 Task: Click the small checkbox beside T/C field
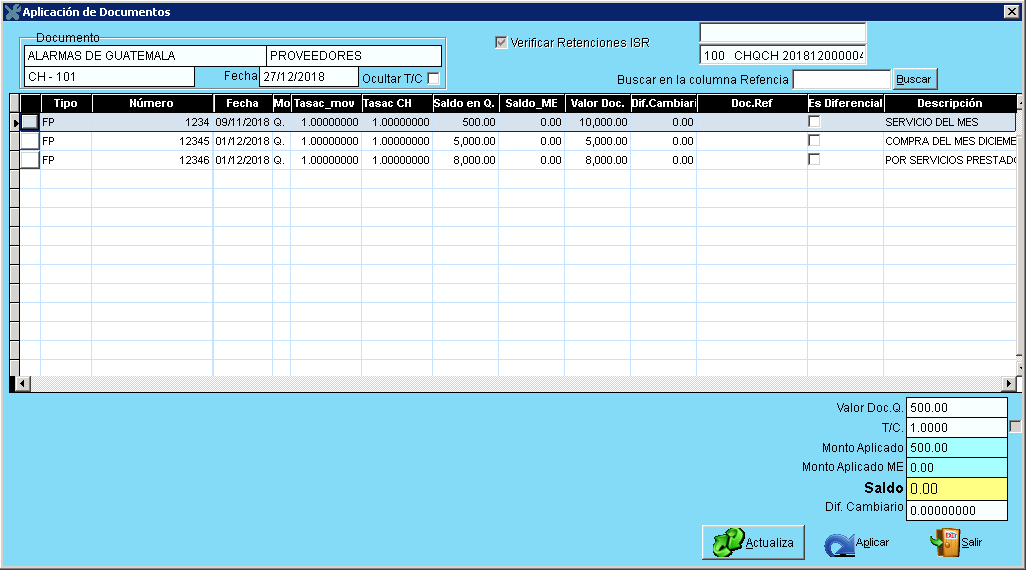tap(1015, 427)
